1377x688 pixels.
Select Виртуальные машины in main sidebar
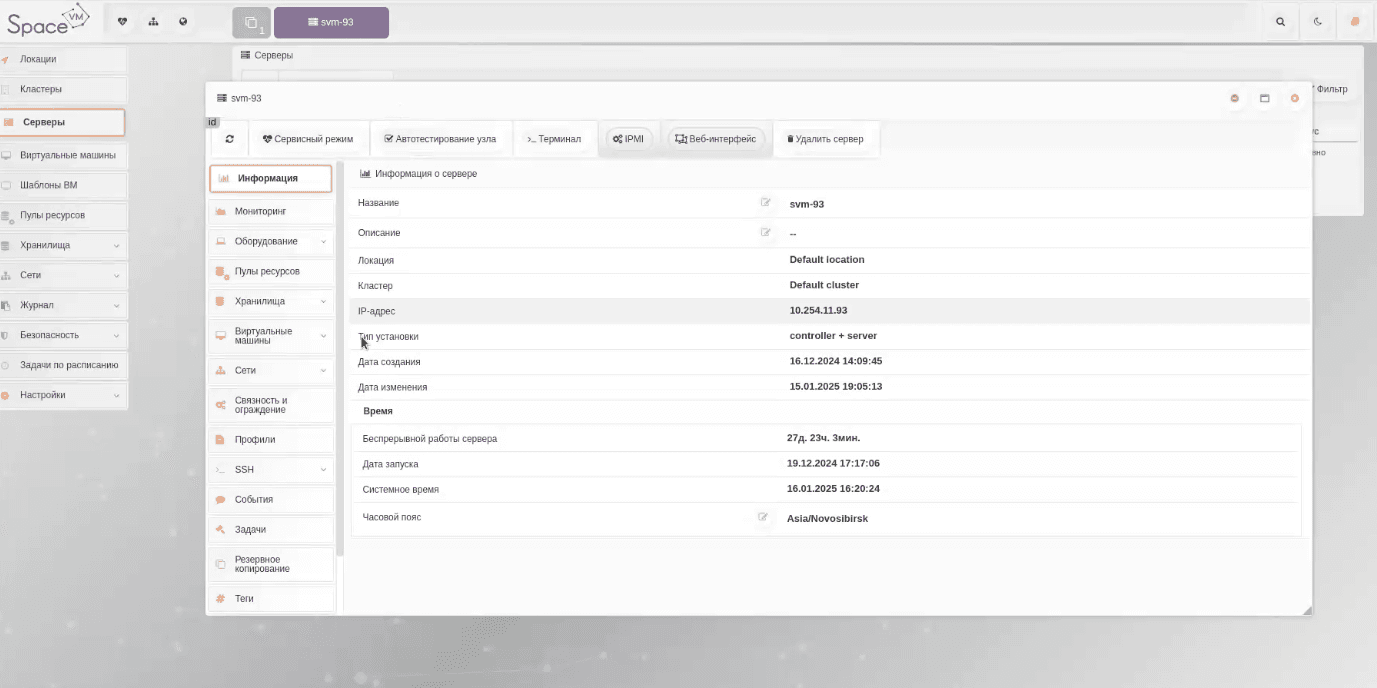coord(67,156)
